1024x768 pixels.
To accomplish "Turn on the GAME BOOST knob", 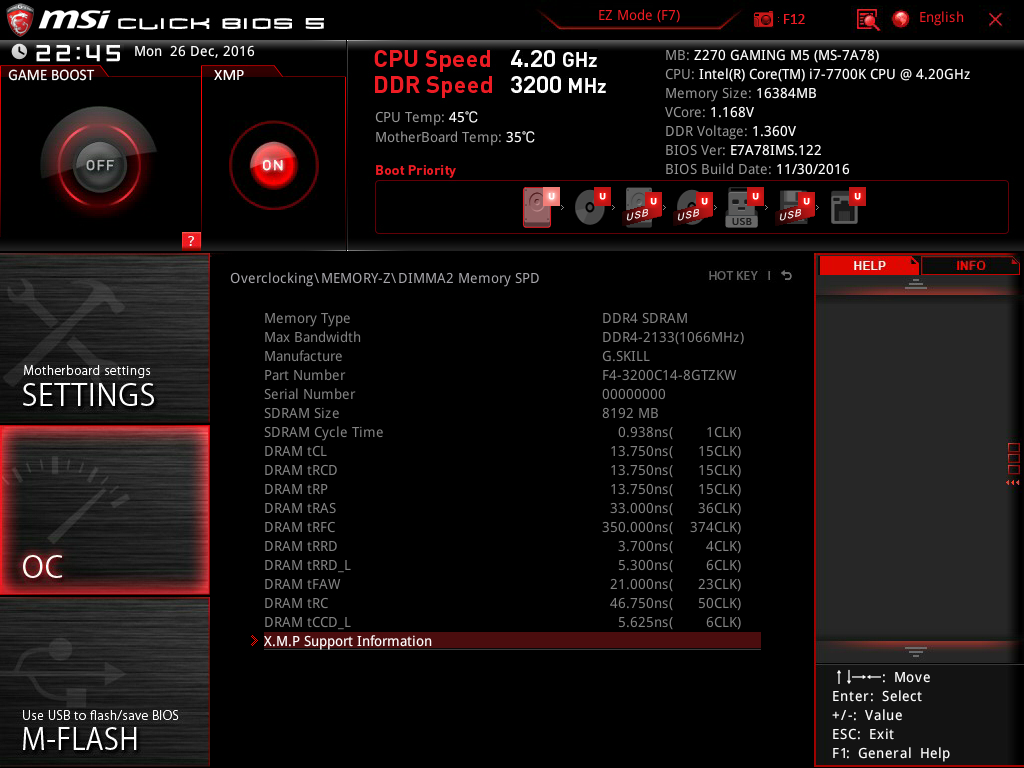I will (99, 165).
